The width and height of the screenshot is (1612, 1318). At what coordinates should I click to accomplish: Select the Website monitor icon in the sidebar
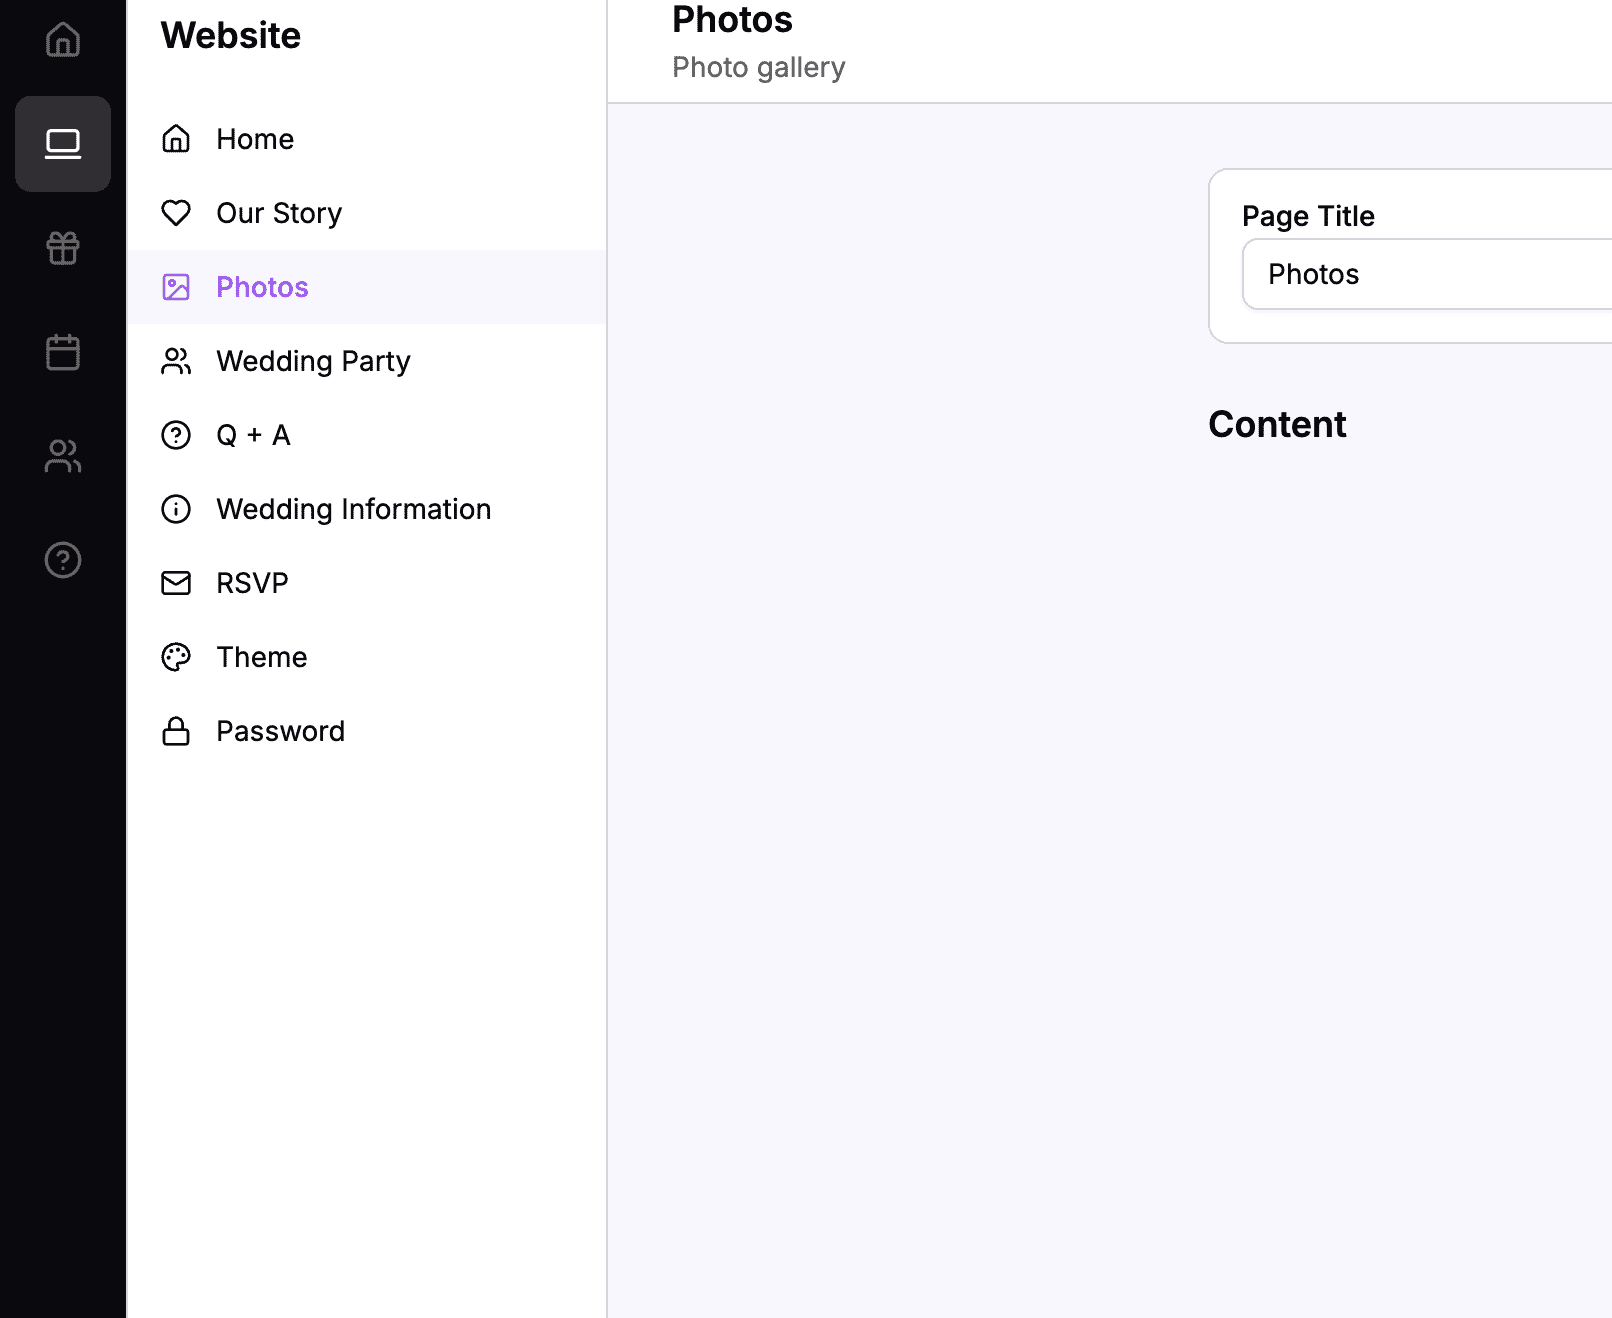click(x=62, y=143)
